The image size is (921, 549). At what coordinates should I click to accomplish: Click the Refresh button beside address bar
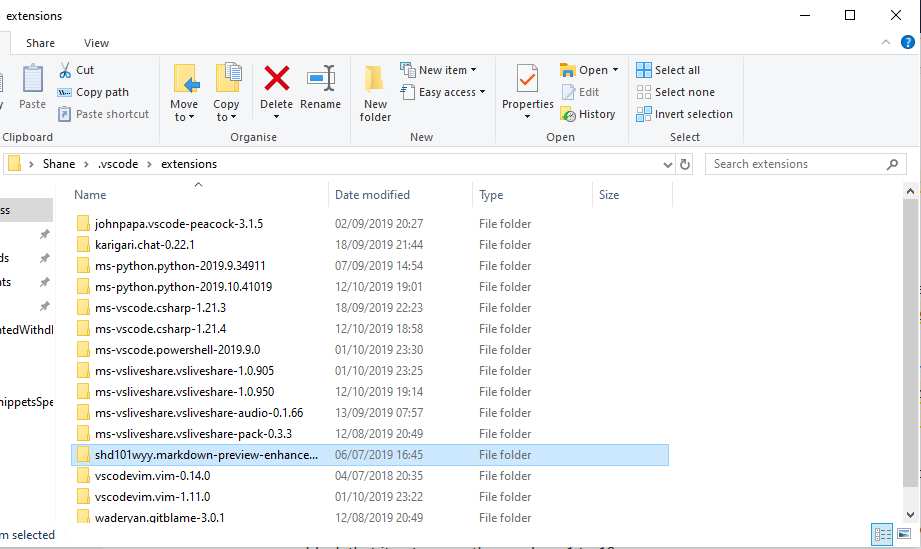(x=685, y=164)
